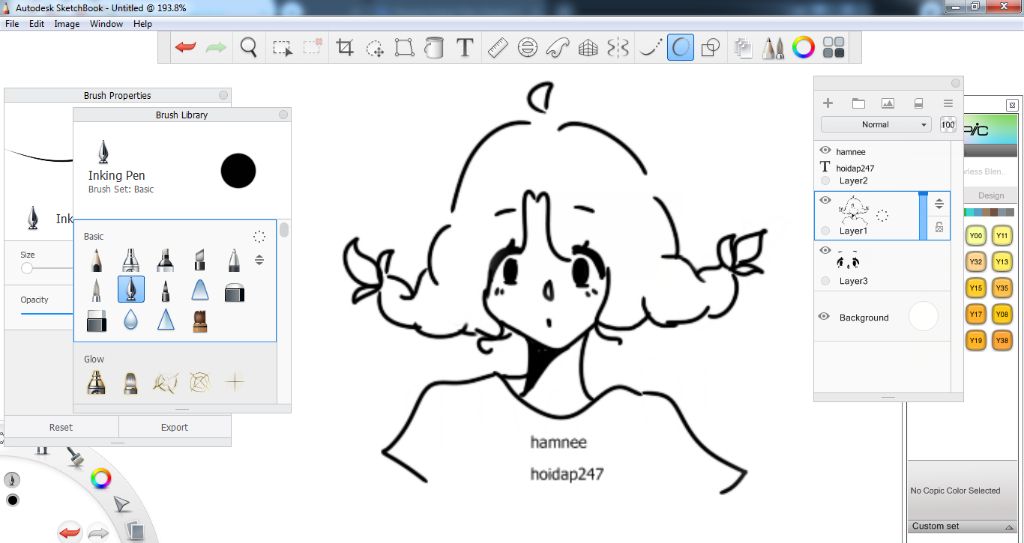Toggle the Layer3 circular marker
The height and width of the screenshot is (543, 1024).
[x=825, y=281]
